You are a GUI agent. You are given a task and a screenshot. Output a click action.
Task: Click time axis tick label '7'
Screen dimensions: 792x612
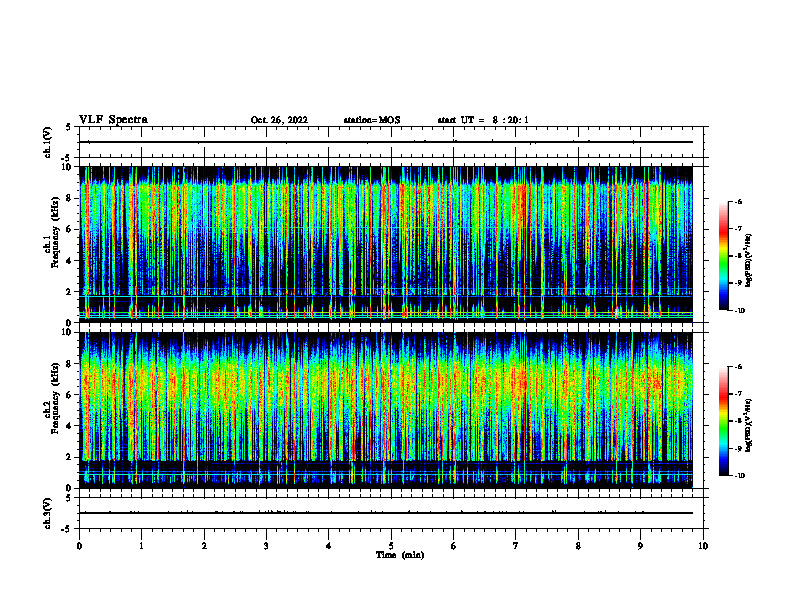[x=516, y=546]
